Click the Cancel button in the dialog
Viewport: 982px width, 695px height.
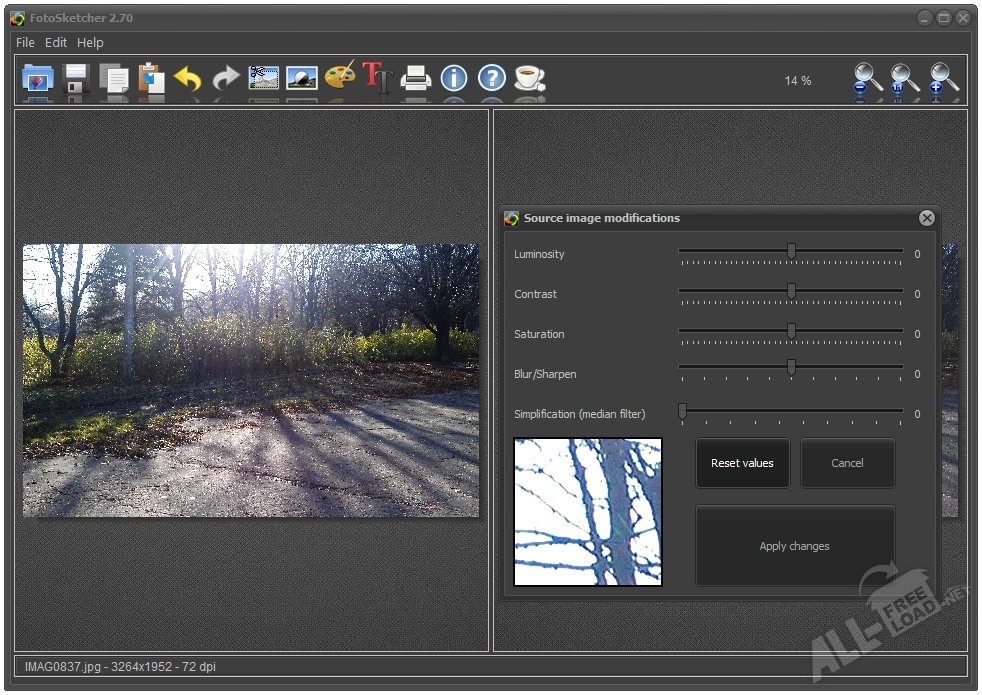click(847, 463)
